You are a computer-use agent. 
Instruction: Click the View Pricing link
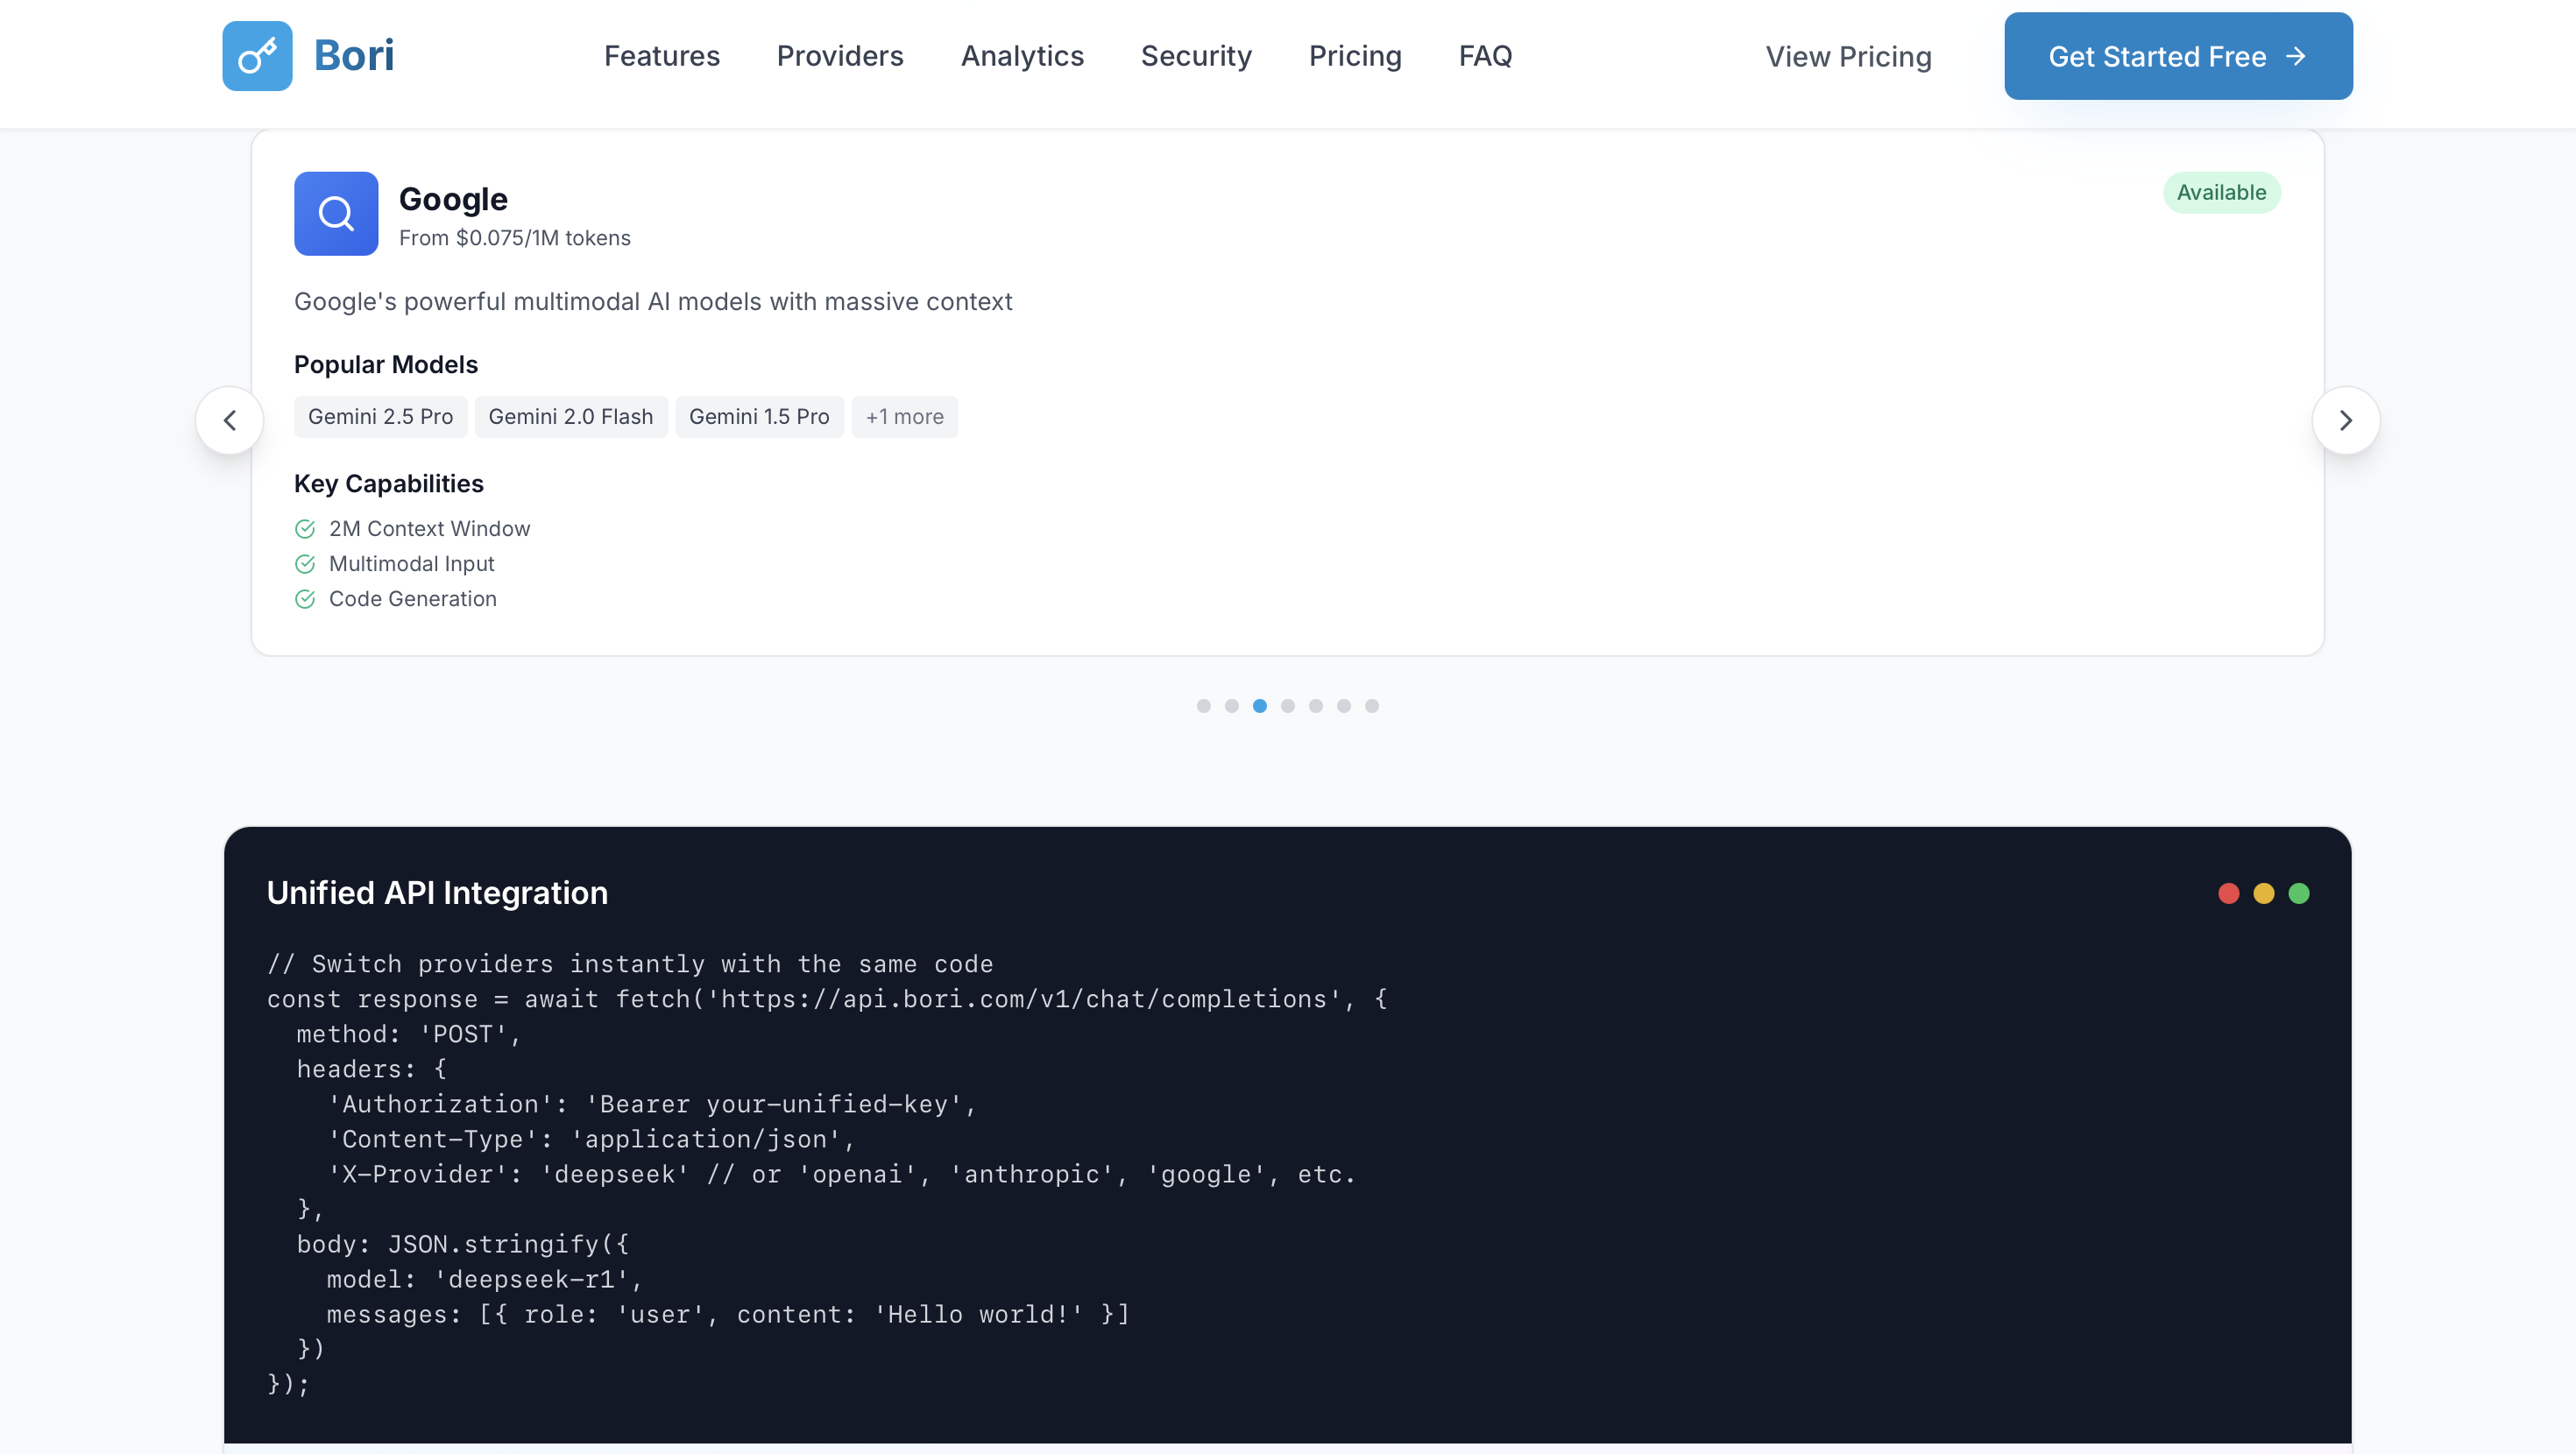click(x=1848, y=57)
